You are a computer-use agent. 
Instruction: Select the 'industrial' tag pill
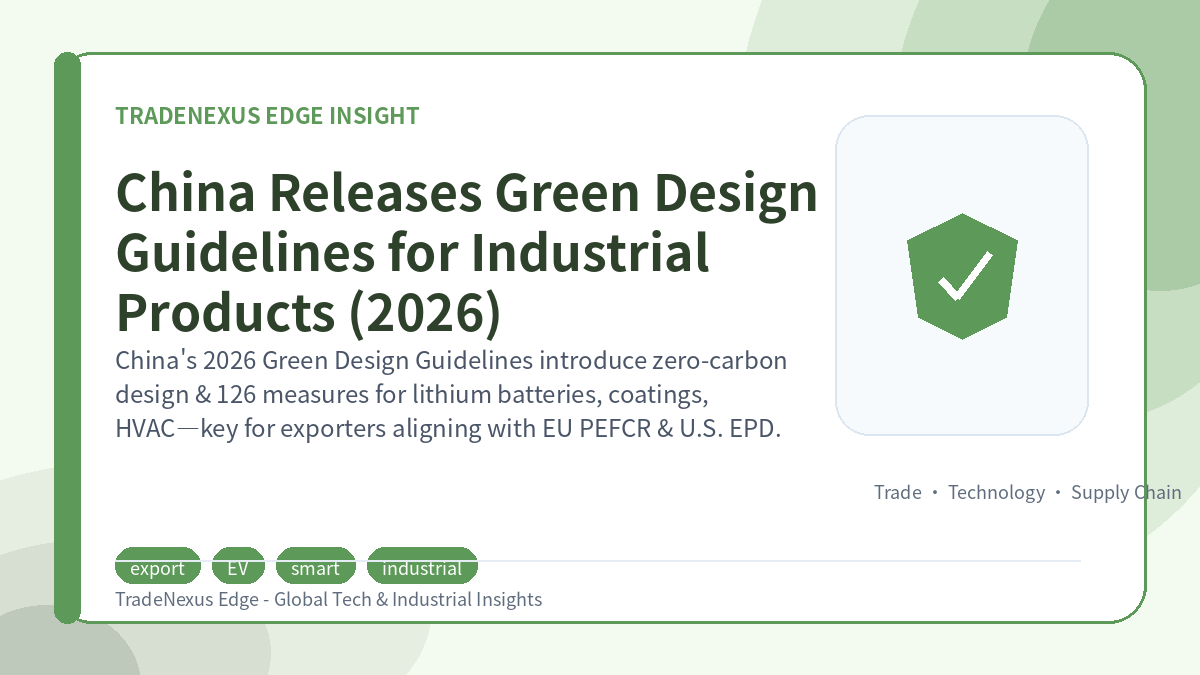[422, 566]
